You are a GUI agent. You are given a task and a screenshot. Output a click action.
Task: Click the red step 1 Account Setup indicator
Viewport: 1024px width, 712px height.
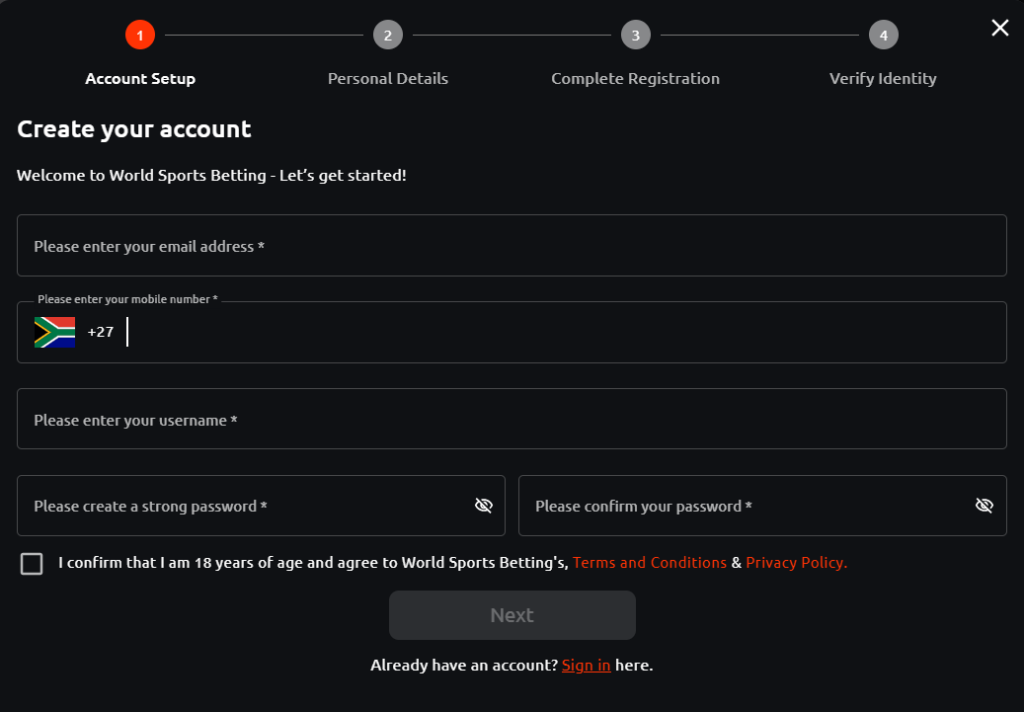140,34
